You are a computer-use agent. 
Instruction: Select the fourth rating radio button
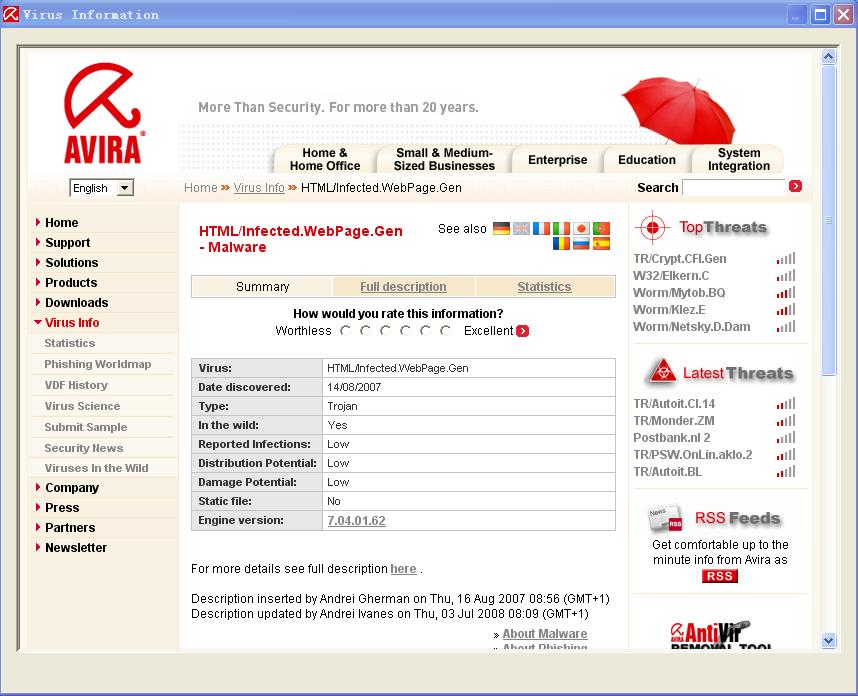pyautogui.click(x=405, y=330)
